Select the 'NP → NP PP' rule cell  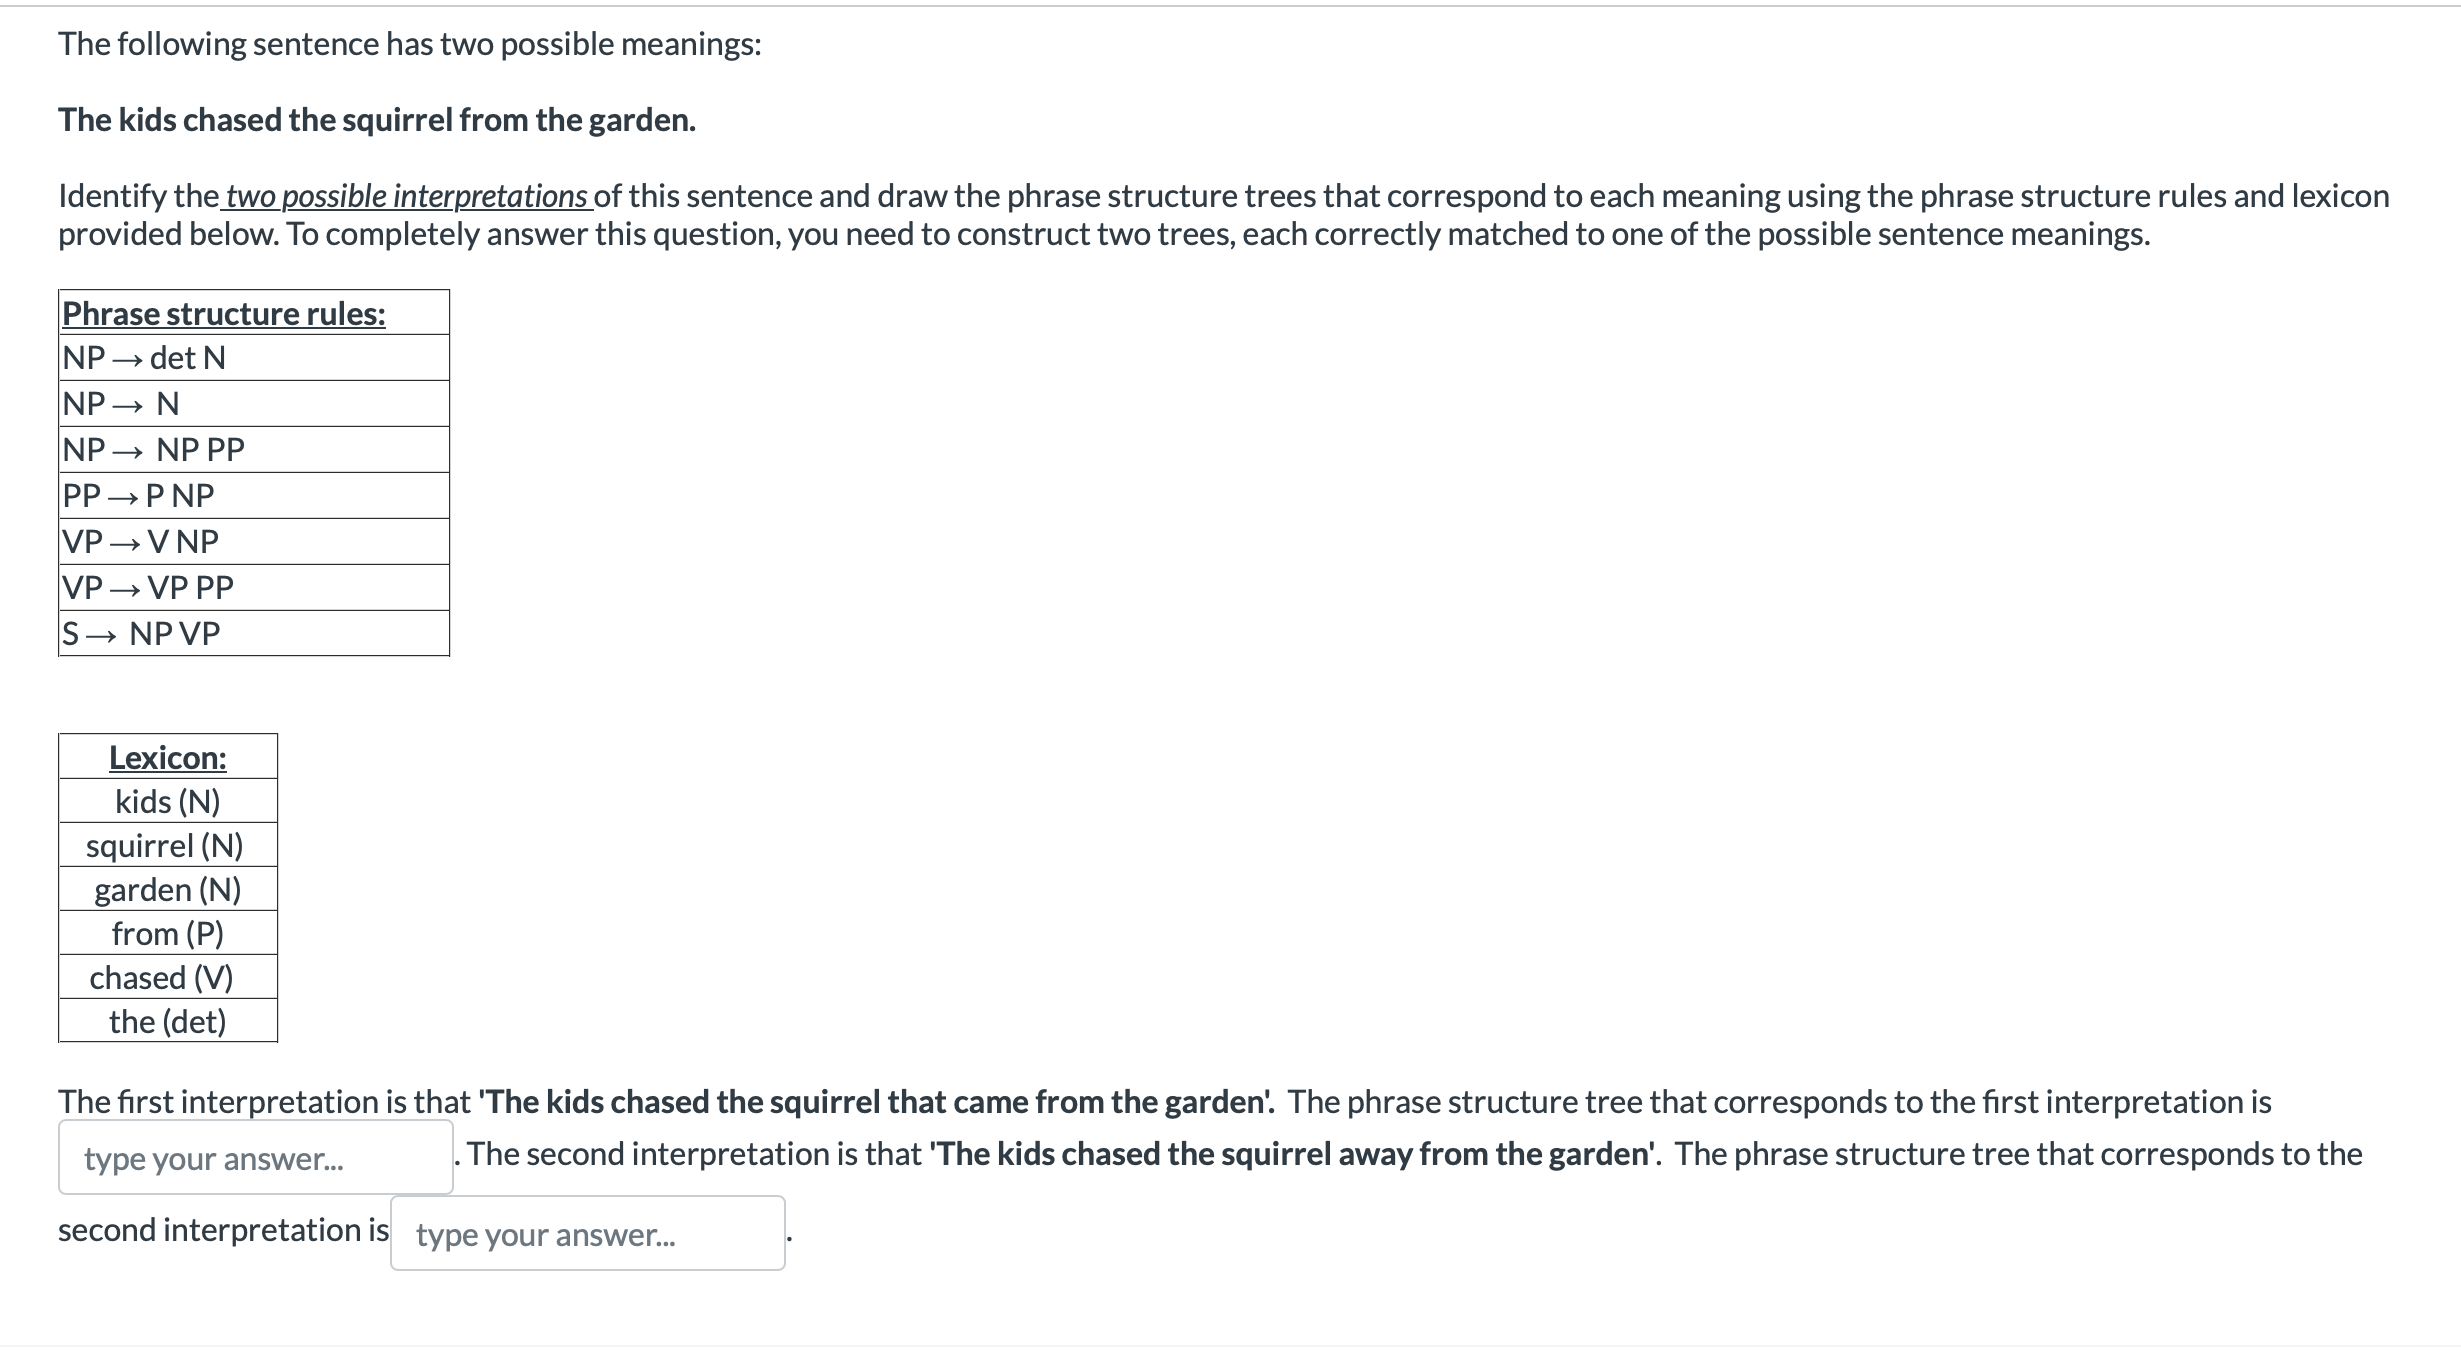tap(254, 449)
